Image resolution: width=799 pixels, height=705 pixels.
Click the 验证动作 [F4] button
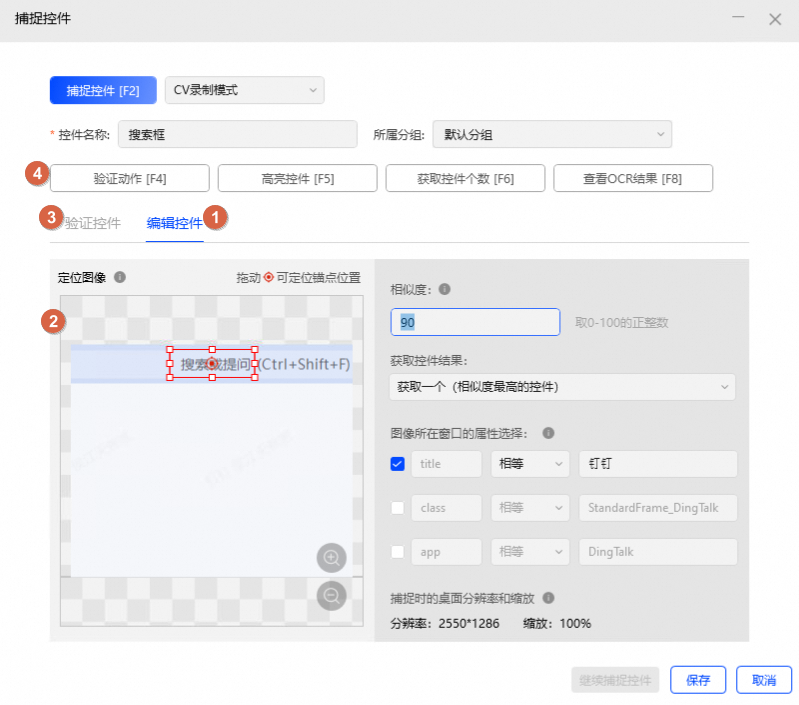point(130,178)
